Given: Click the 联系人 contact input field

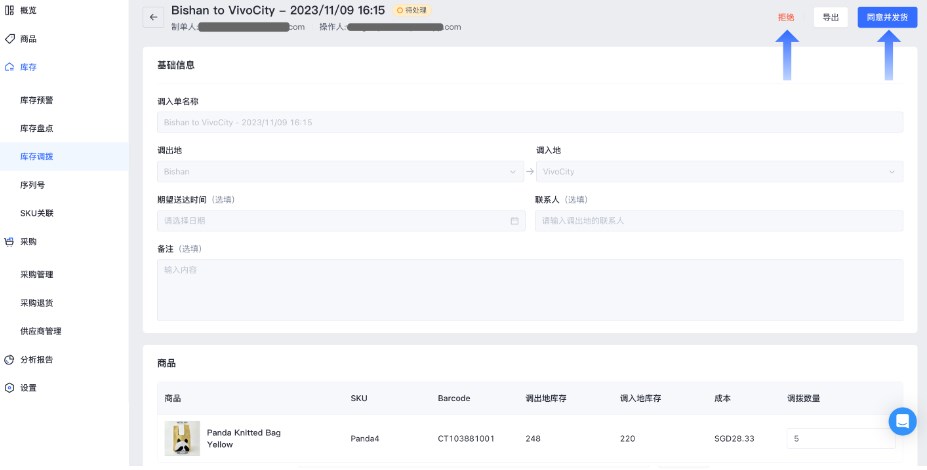Looking at the screenshot, I should tap(719, 221).
